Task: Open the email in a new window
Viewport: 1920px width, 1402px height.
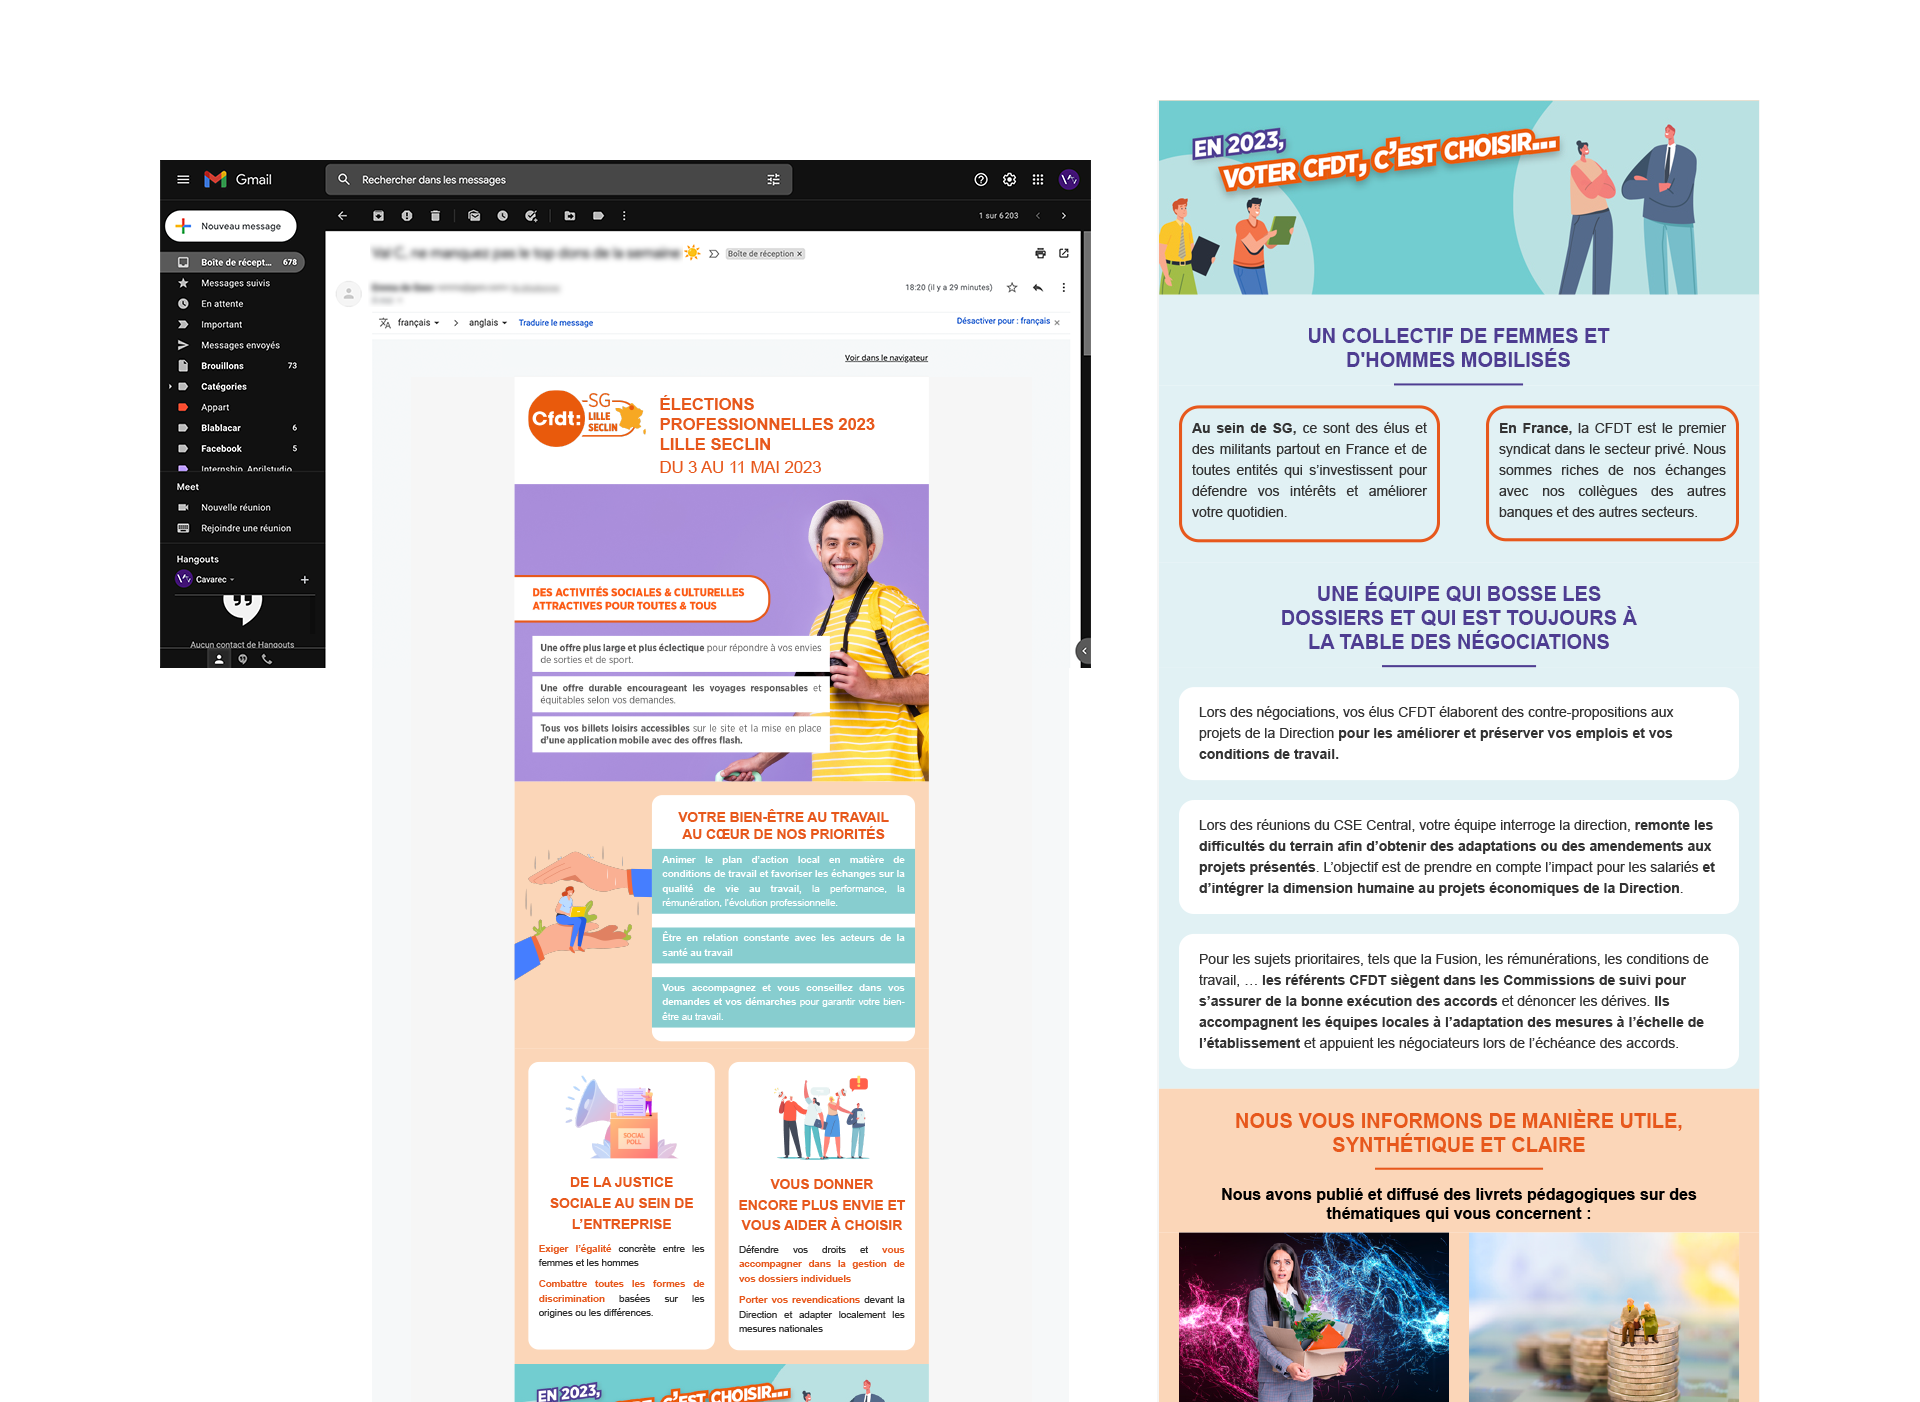Action: 1064,254
